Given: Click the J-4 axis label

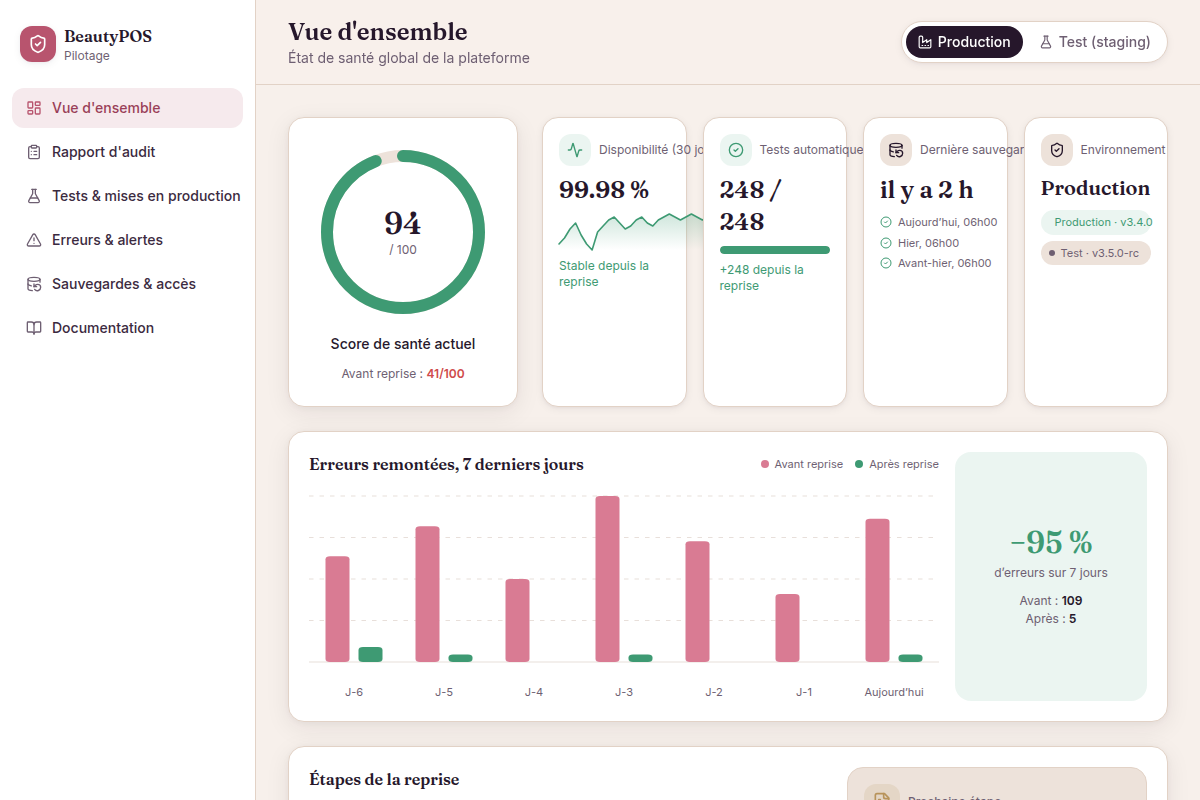Looking at the screenshot, I should coord(534,692).
